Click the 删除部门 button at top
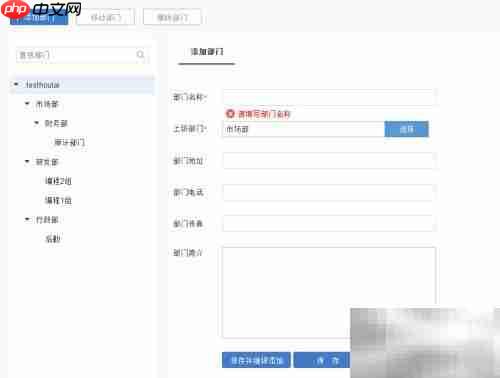Image resolution: width=500 pixels, height=378 pixels. tap(172, 17)
